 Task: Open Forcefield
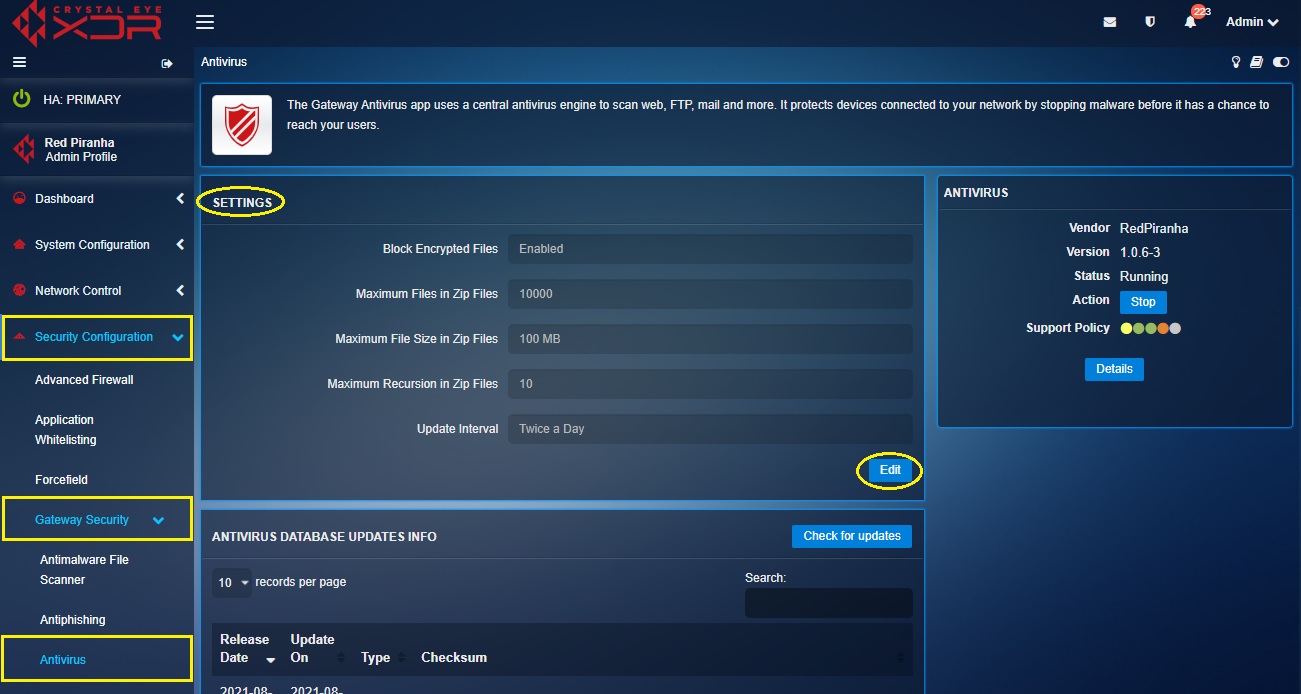point(61,480)
